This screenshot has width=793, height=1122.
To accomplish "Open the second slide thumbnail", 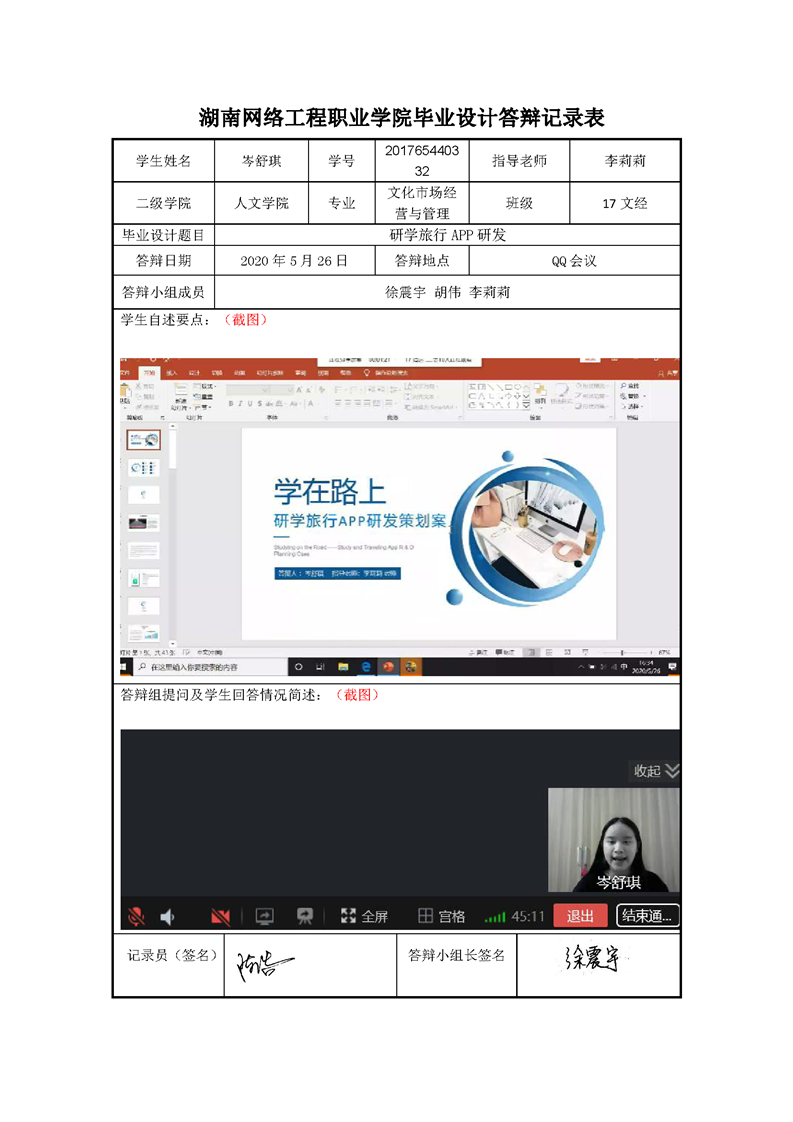I will (144, 467).
